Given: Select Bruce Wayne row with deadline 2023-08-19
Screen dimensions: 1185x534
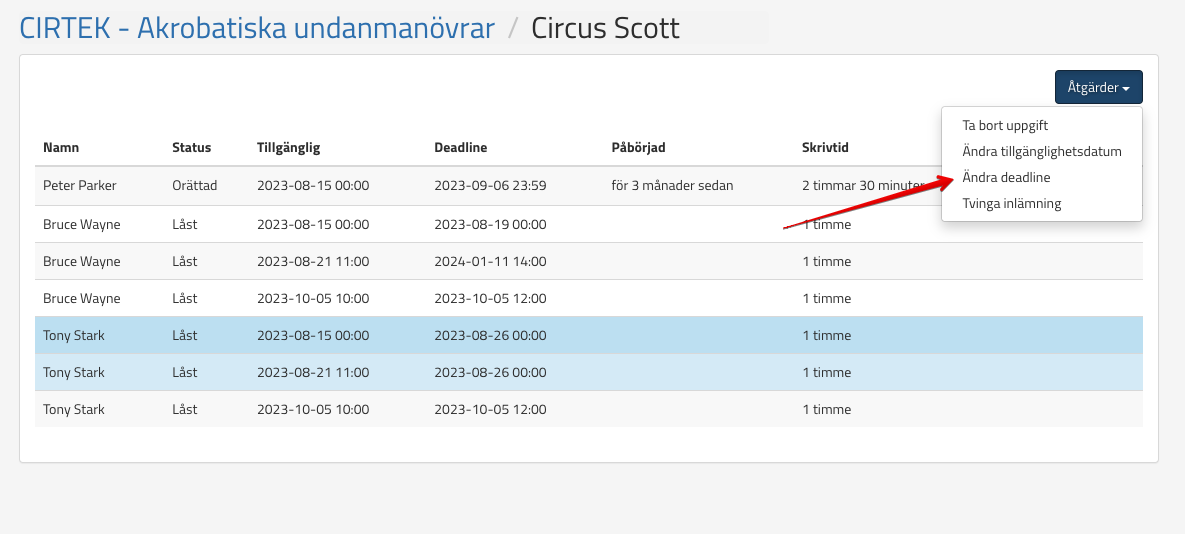Looking at the screenshot, I should (x=82, y=225).
